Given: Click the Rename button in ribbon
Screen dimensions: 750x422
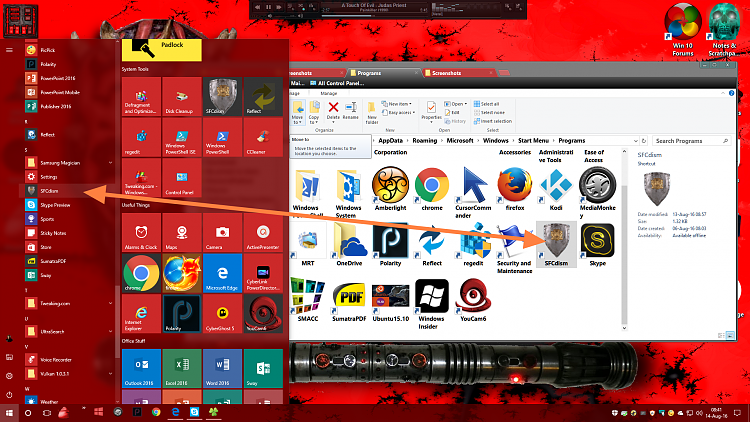Looking at the screenshot, I should [351, 111].
